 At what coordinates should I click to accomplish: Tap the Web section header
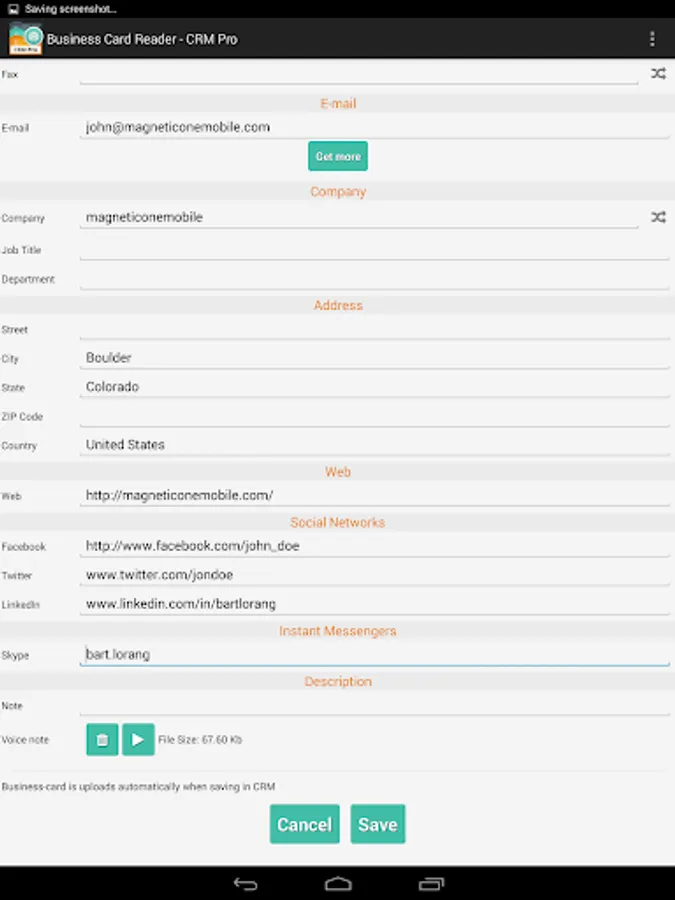[x=338, y=472]
